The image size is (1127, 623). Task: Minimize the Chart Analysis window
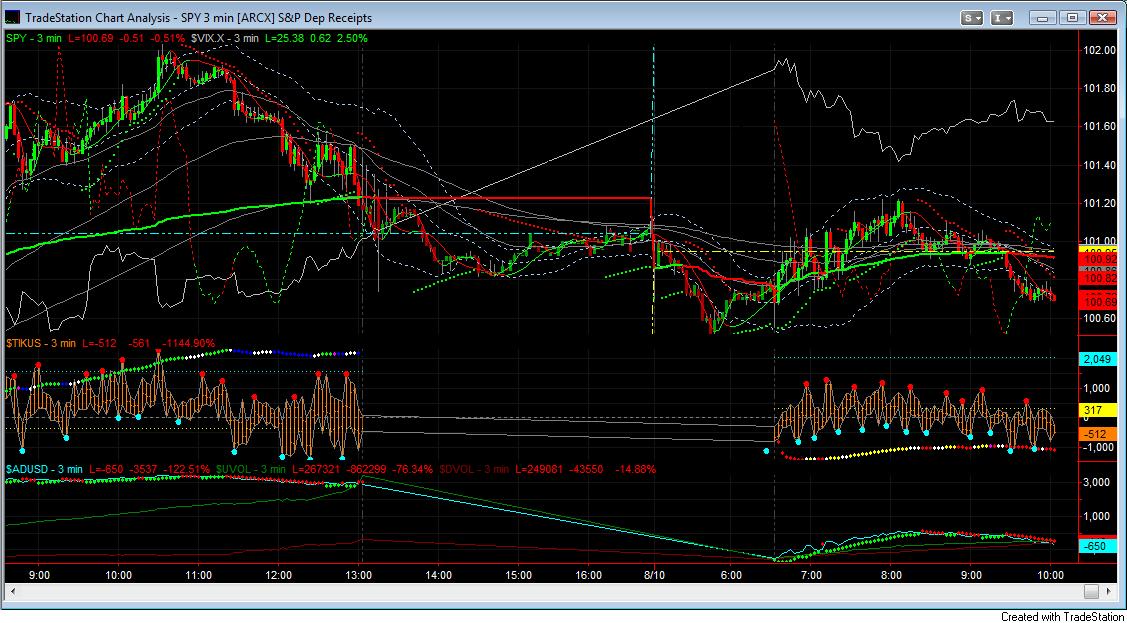click(x=1044, y=17)
